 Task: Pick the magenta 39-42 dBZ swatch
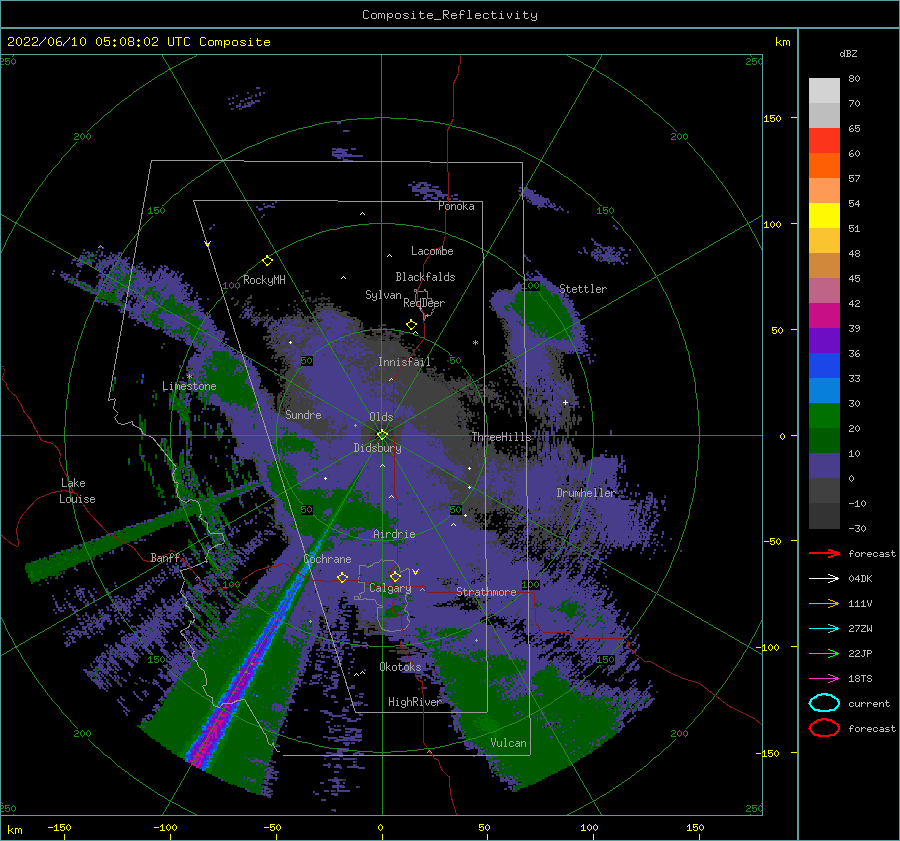824,316
